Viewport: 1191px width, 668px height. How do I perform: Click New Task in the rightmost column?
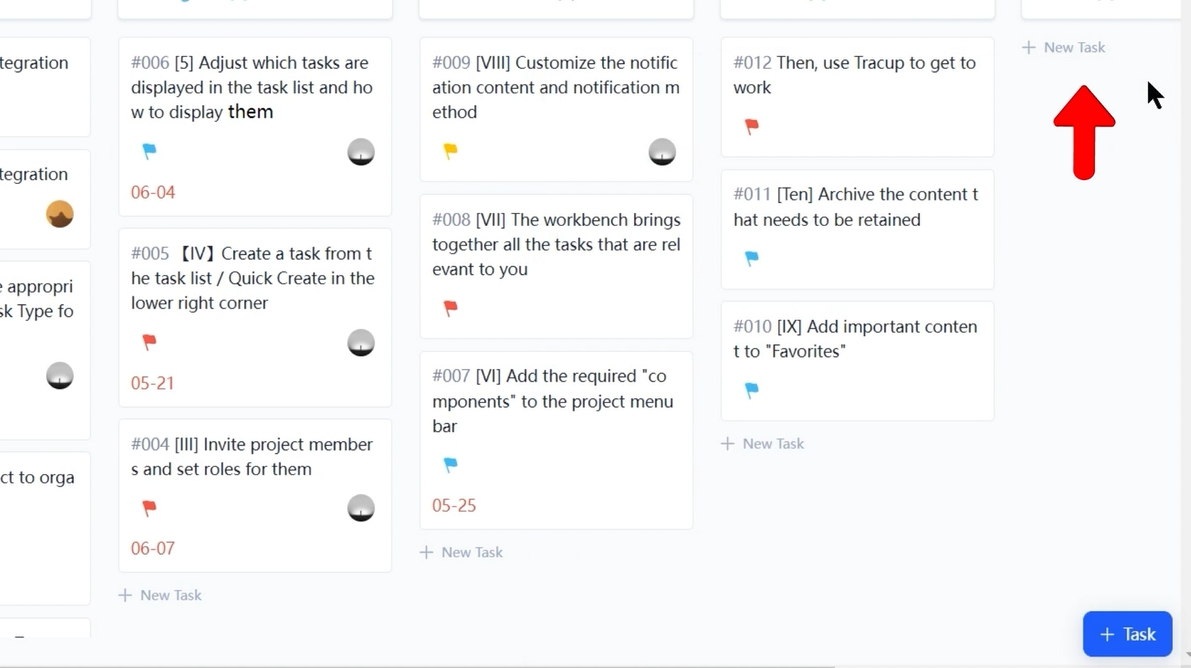(1063, 47)
